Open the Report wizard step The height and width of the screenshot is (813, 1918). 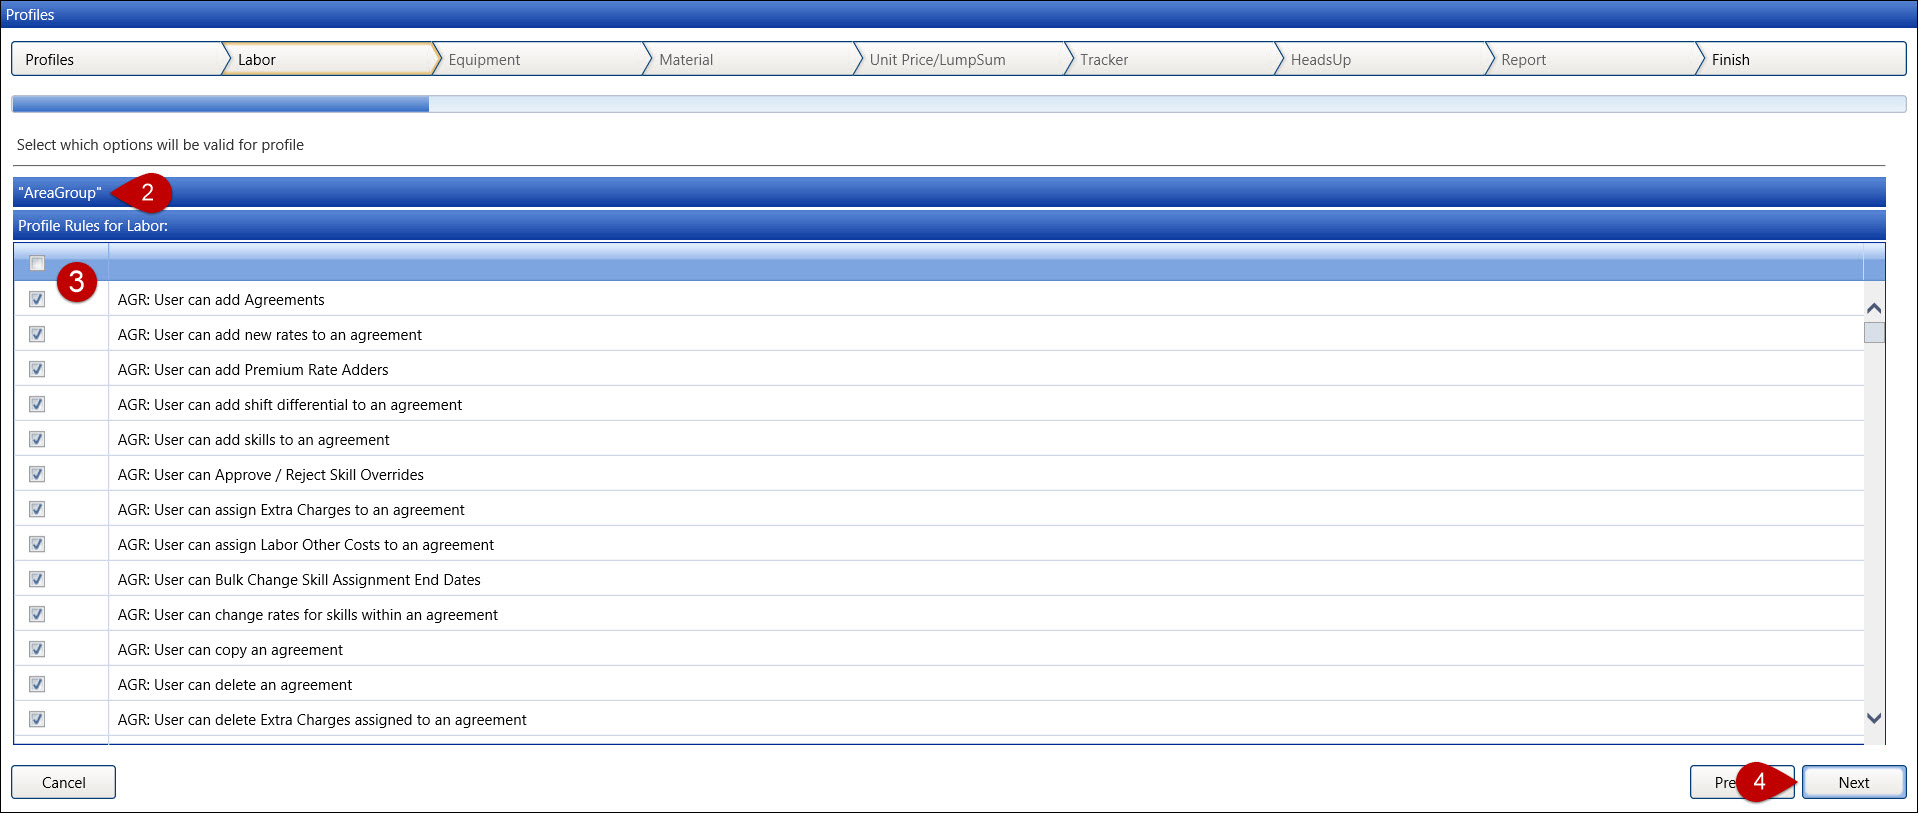1523,60
